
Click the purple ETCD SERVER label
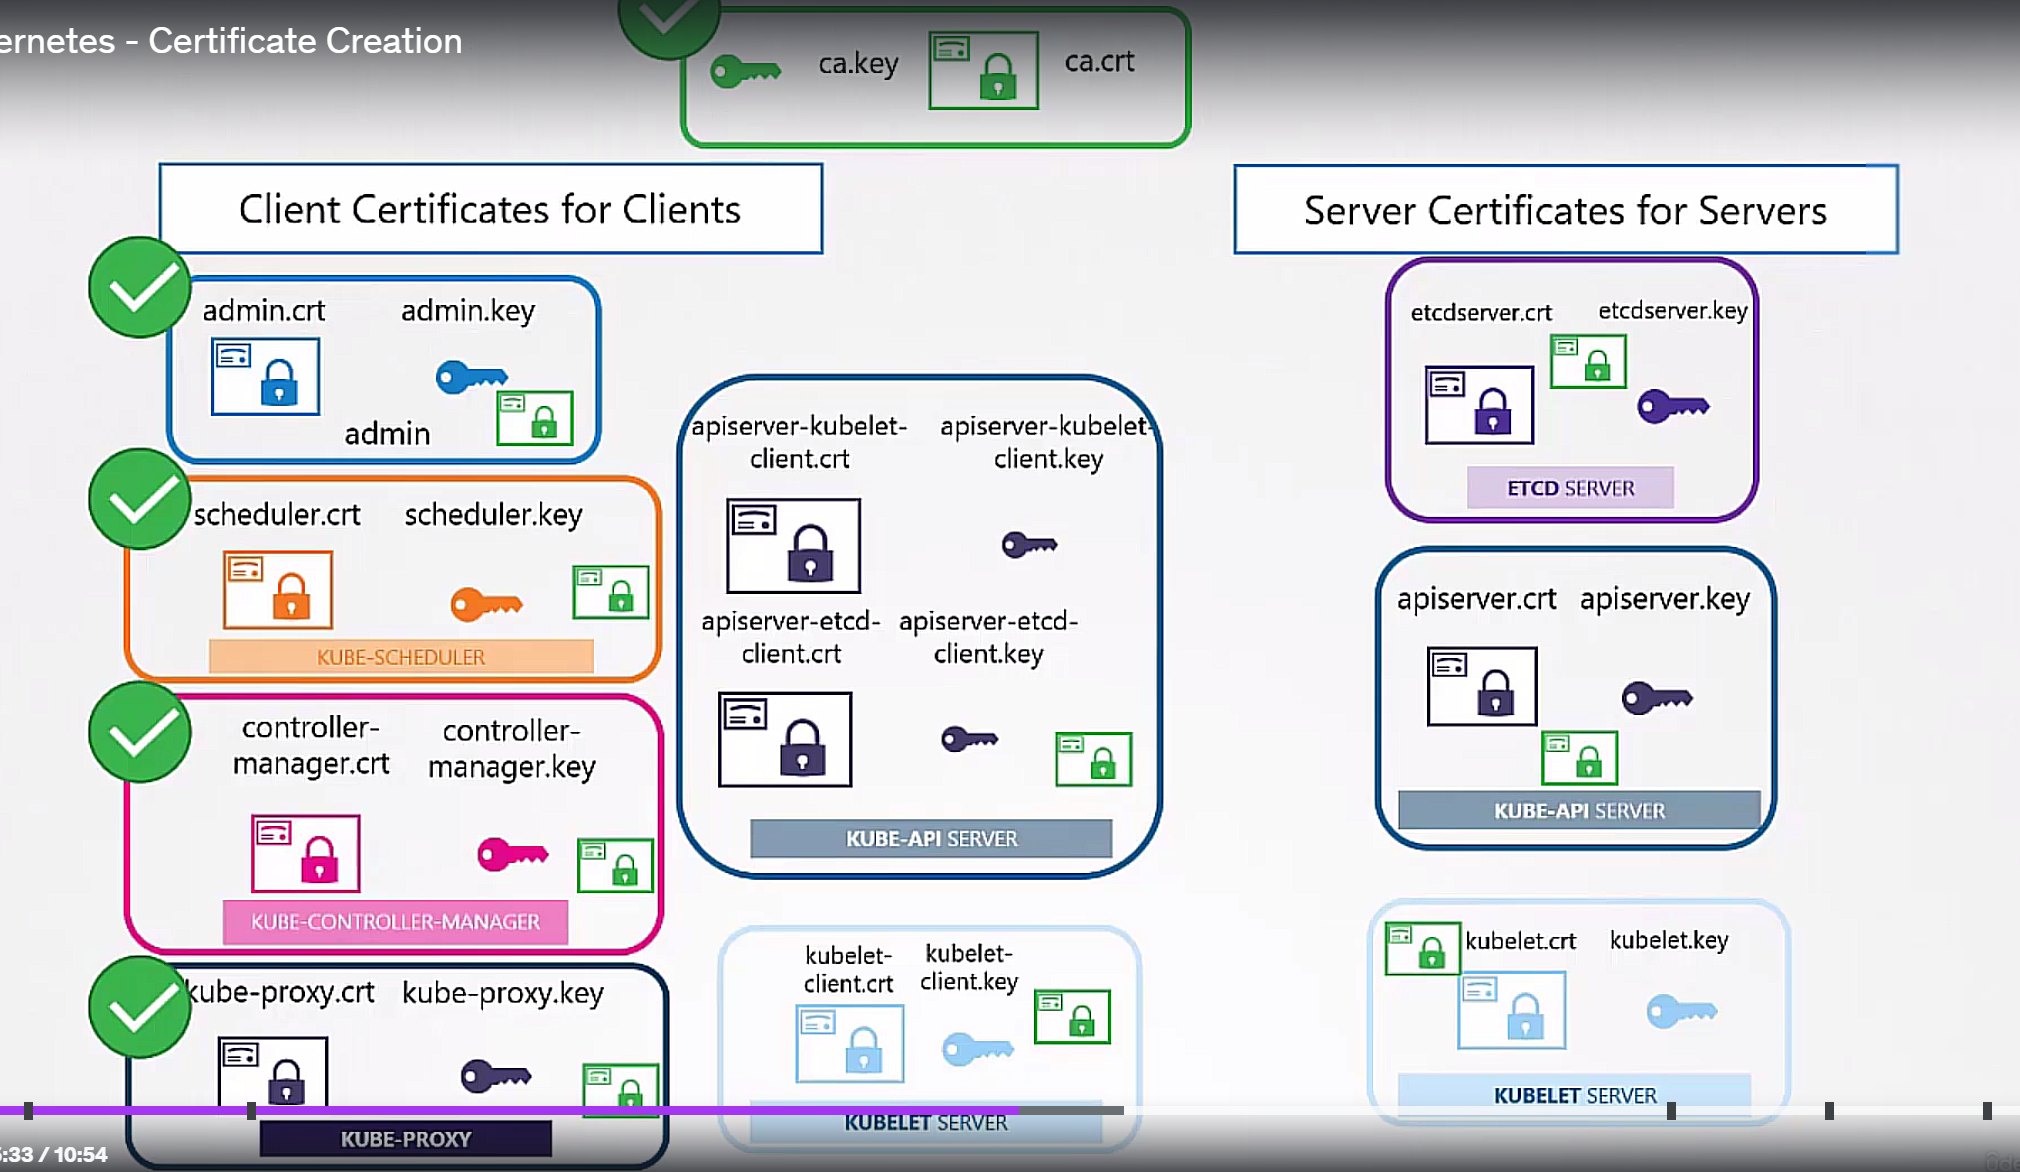[1570, 488]
